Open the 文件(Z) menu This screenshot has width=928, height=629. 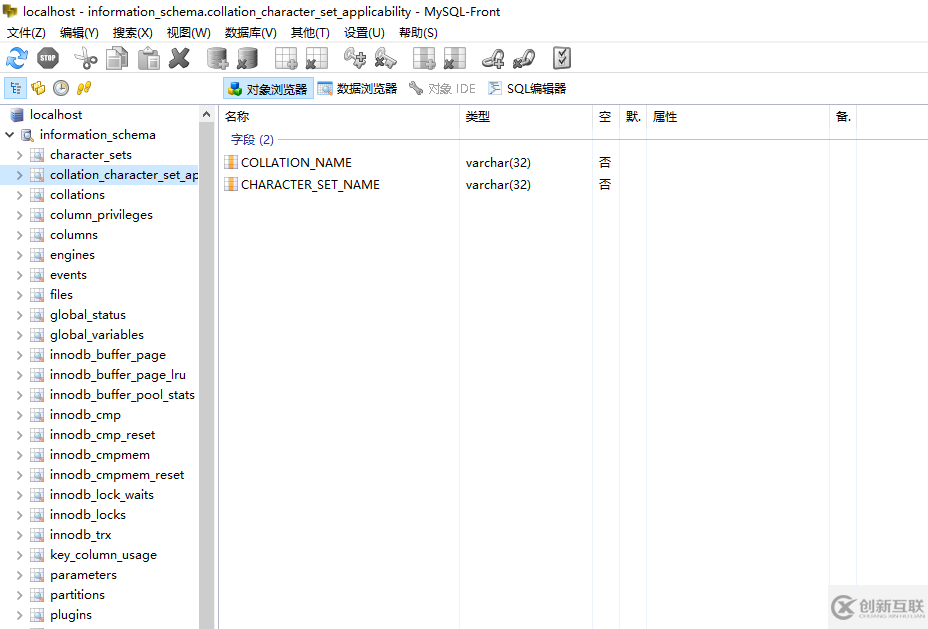(26, 33)
